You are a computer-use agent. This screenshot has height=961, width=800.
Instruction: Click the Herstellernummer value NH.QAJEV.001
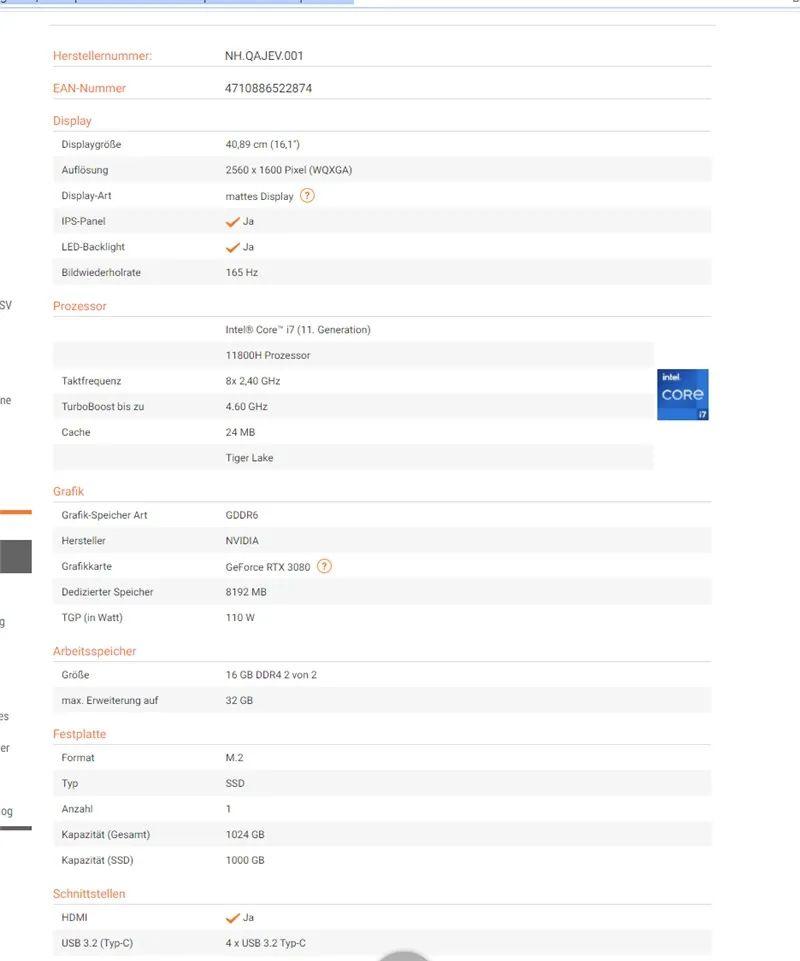click(264, 56)
